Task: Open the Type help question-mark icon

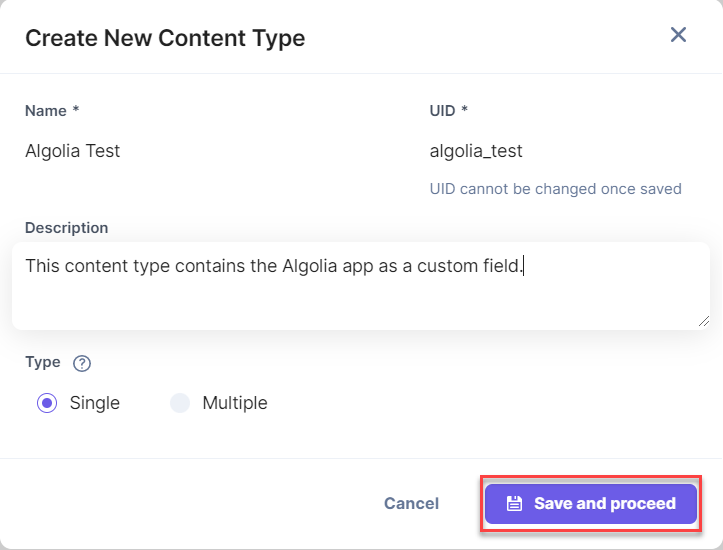Action: coord(82,363)
